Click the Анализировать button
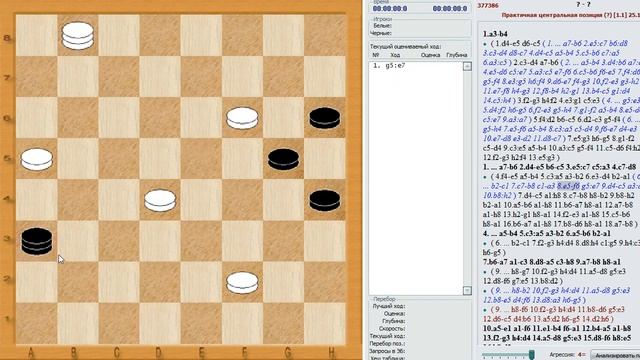Screen dimensions: 640x360 616,356
